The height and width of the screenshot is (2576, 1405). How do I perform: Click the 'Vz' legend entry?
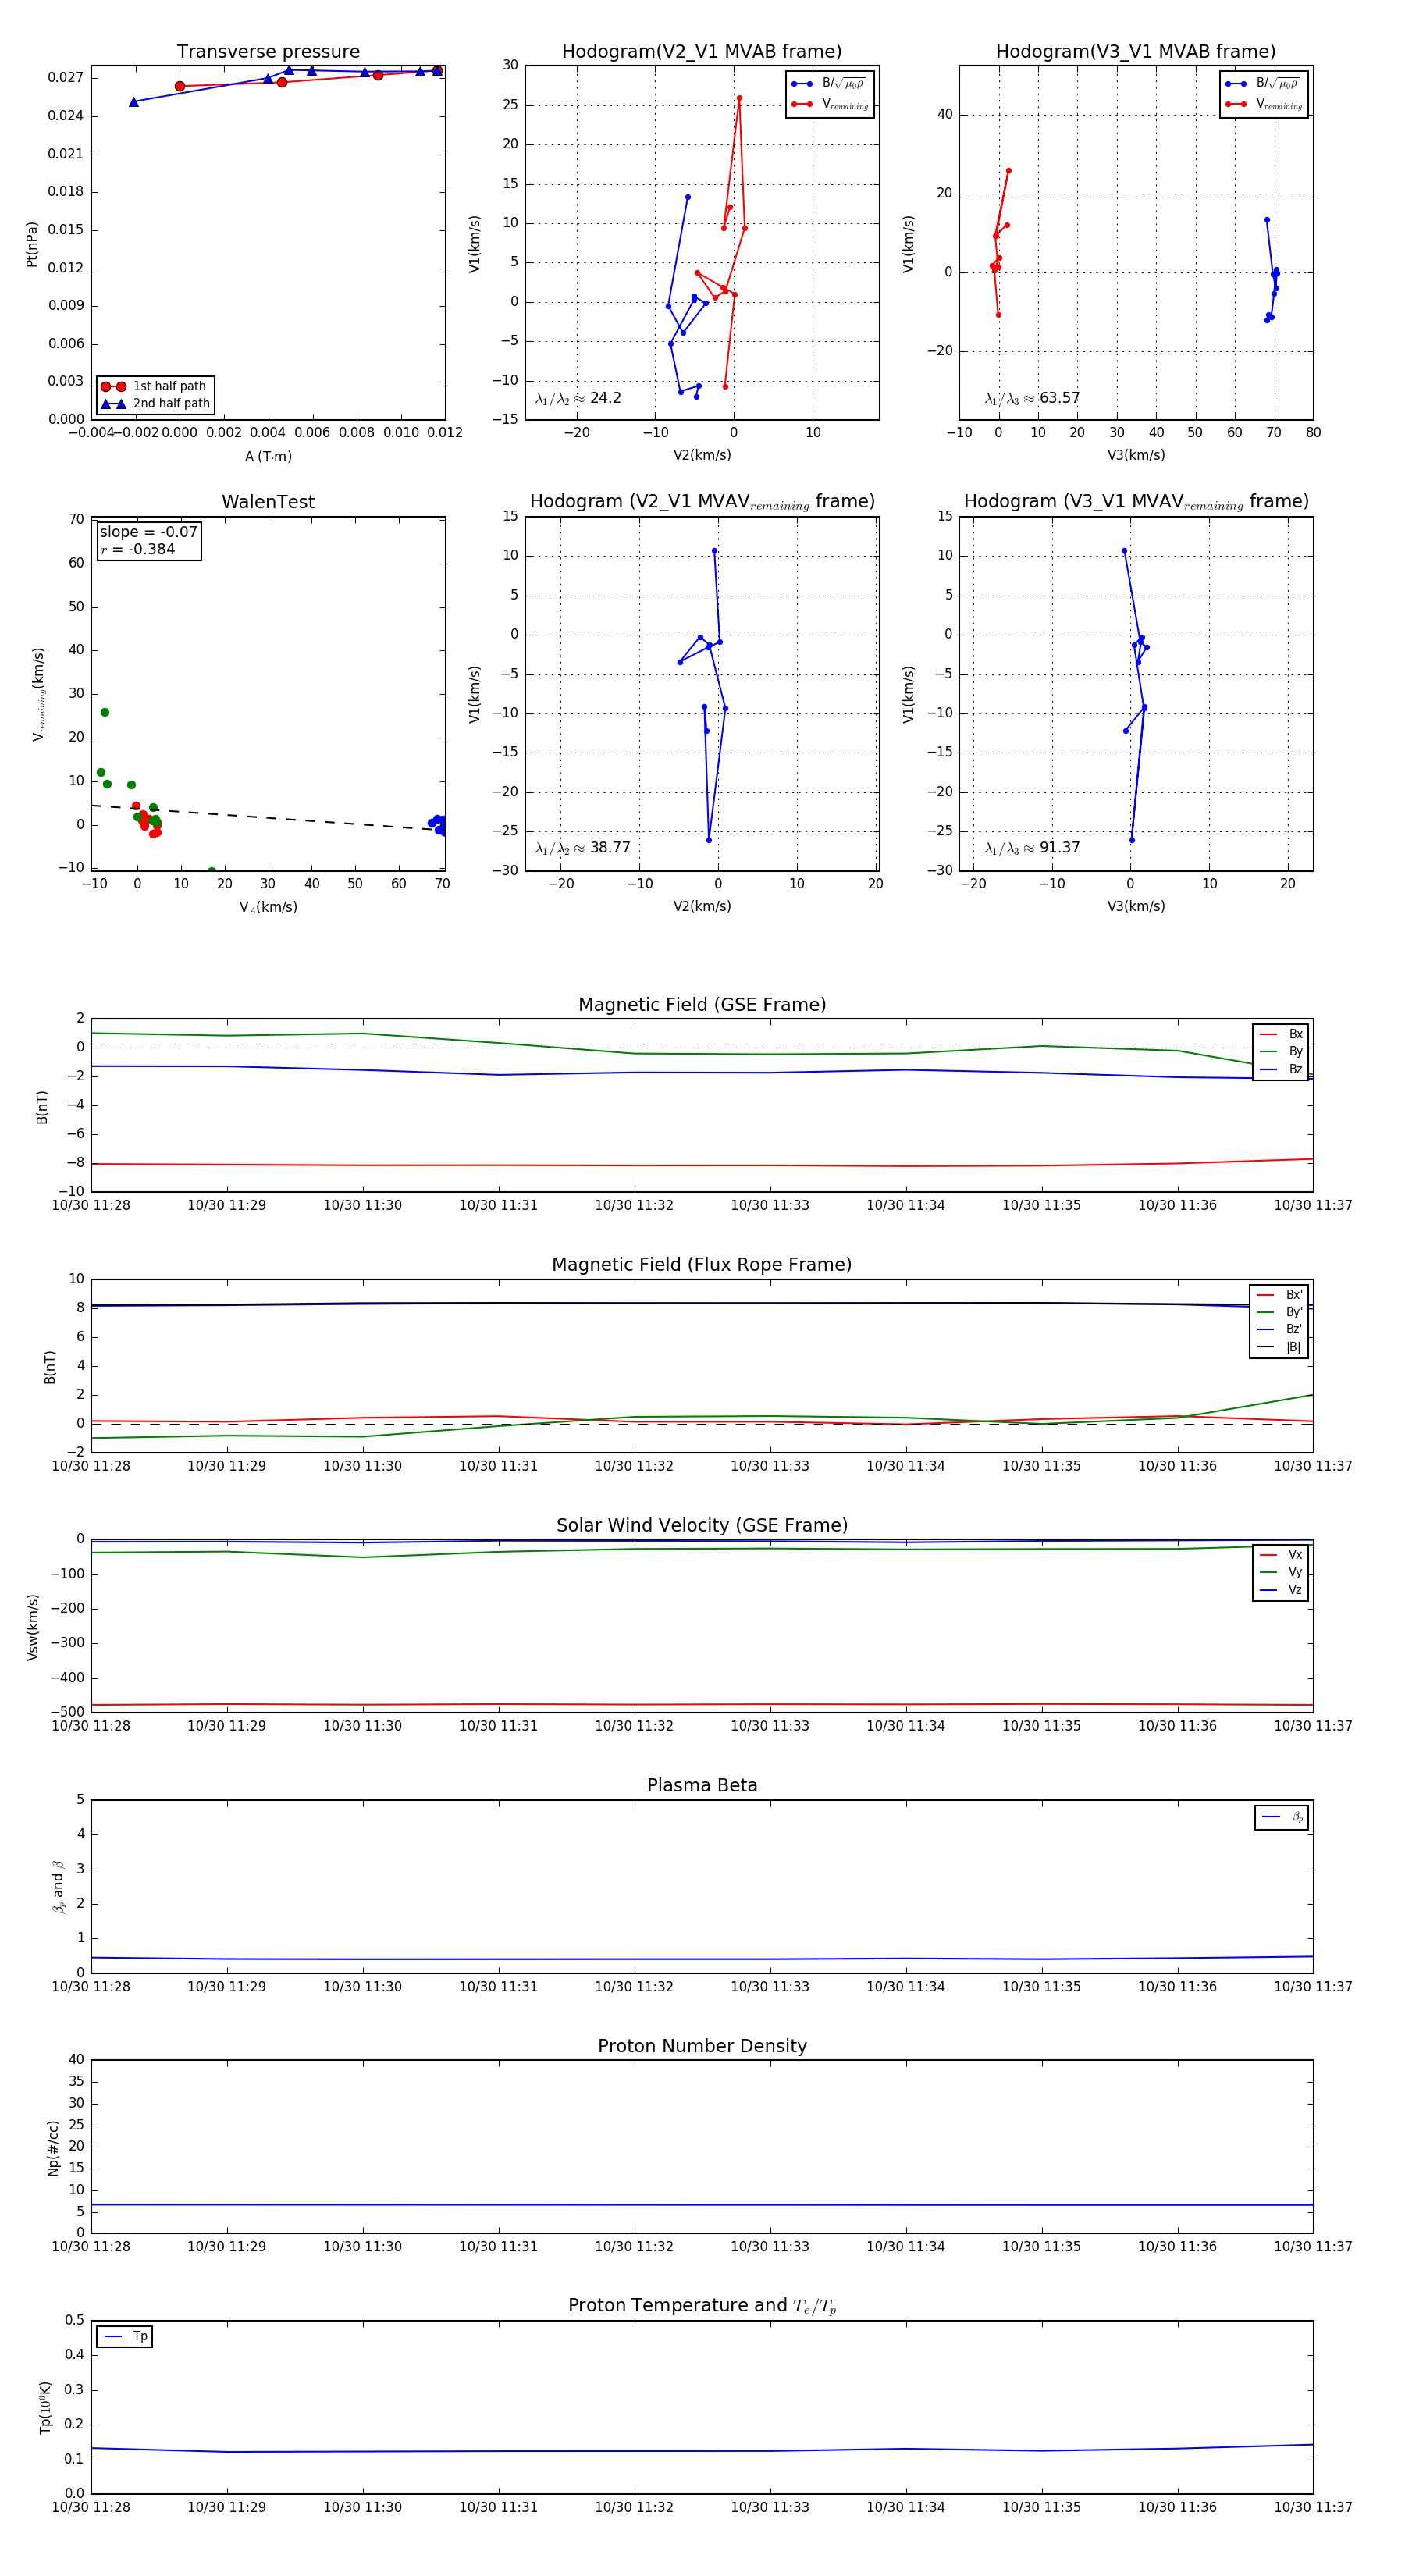[x=1281, y=1589]
